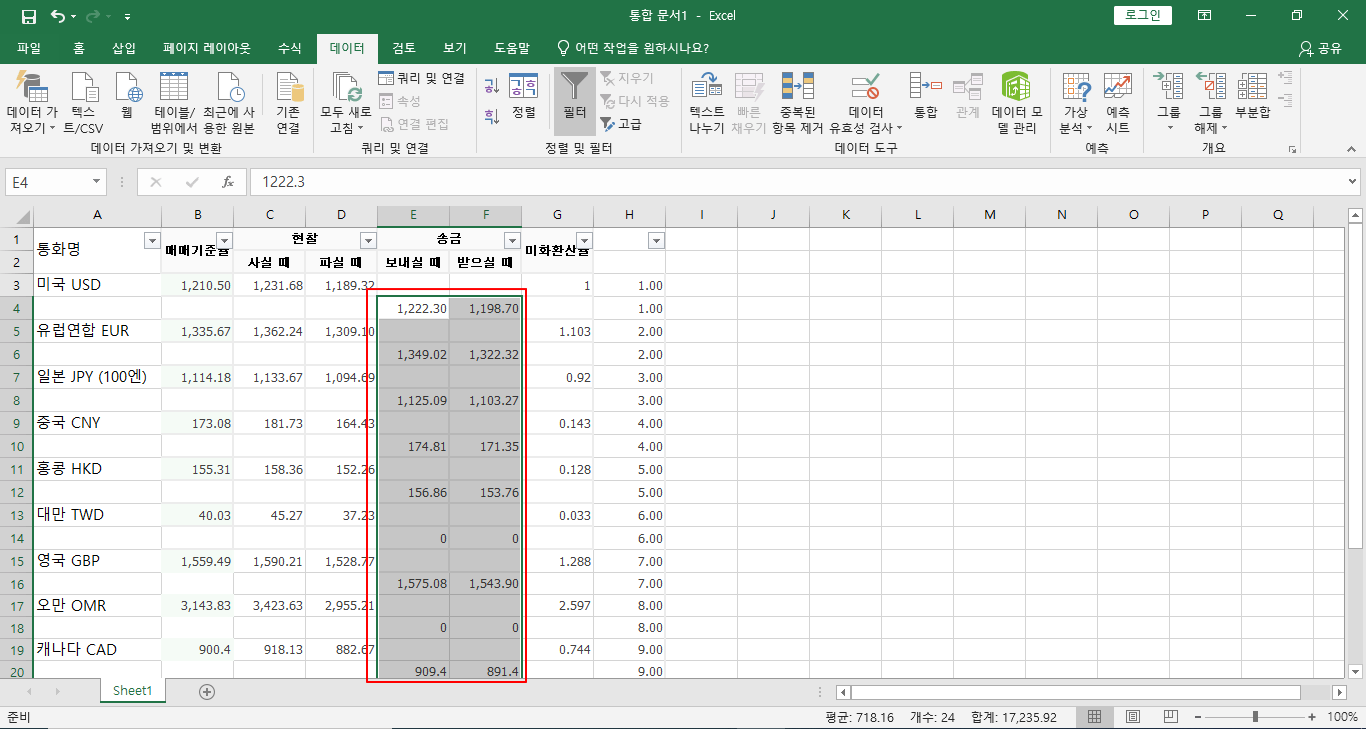
Task: Open the filter dropdown in column B header
Action: [x=224, y=240]
